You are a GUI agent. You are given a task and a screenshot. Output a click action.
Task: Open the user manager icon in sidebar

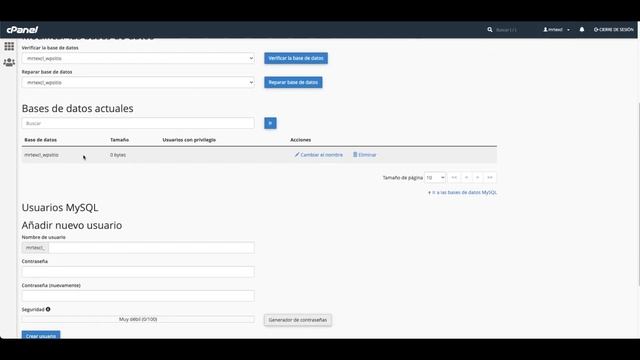pyautogui.click(x=9, y=62)
